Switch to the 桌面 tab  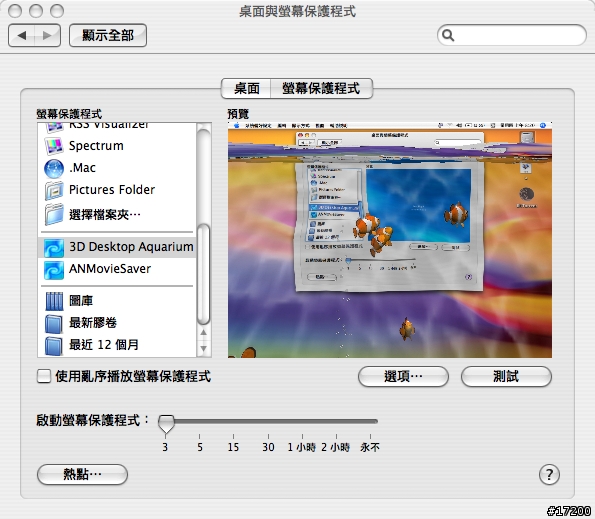pyautogui.click(x=247, y=88)
